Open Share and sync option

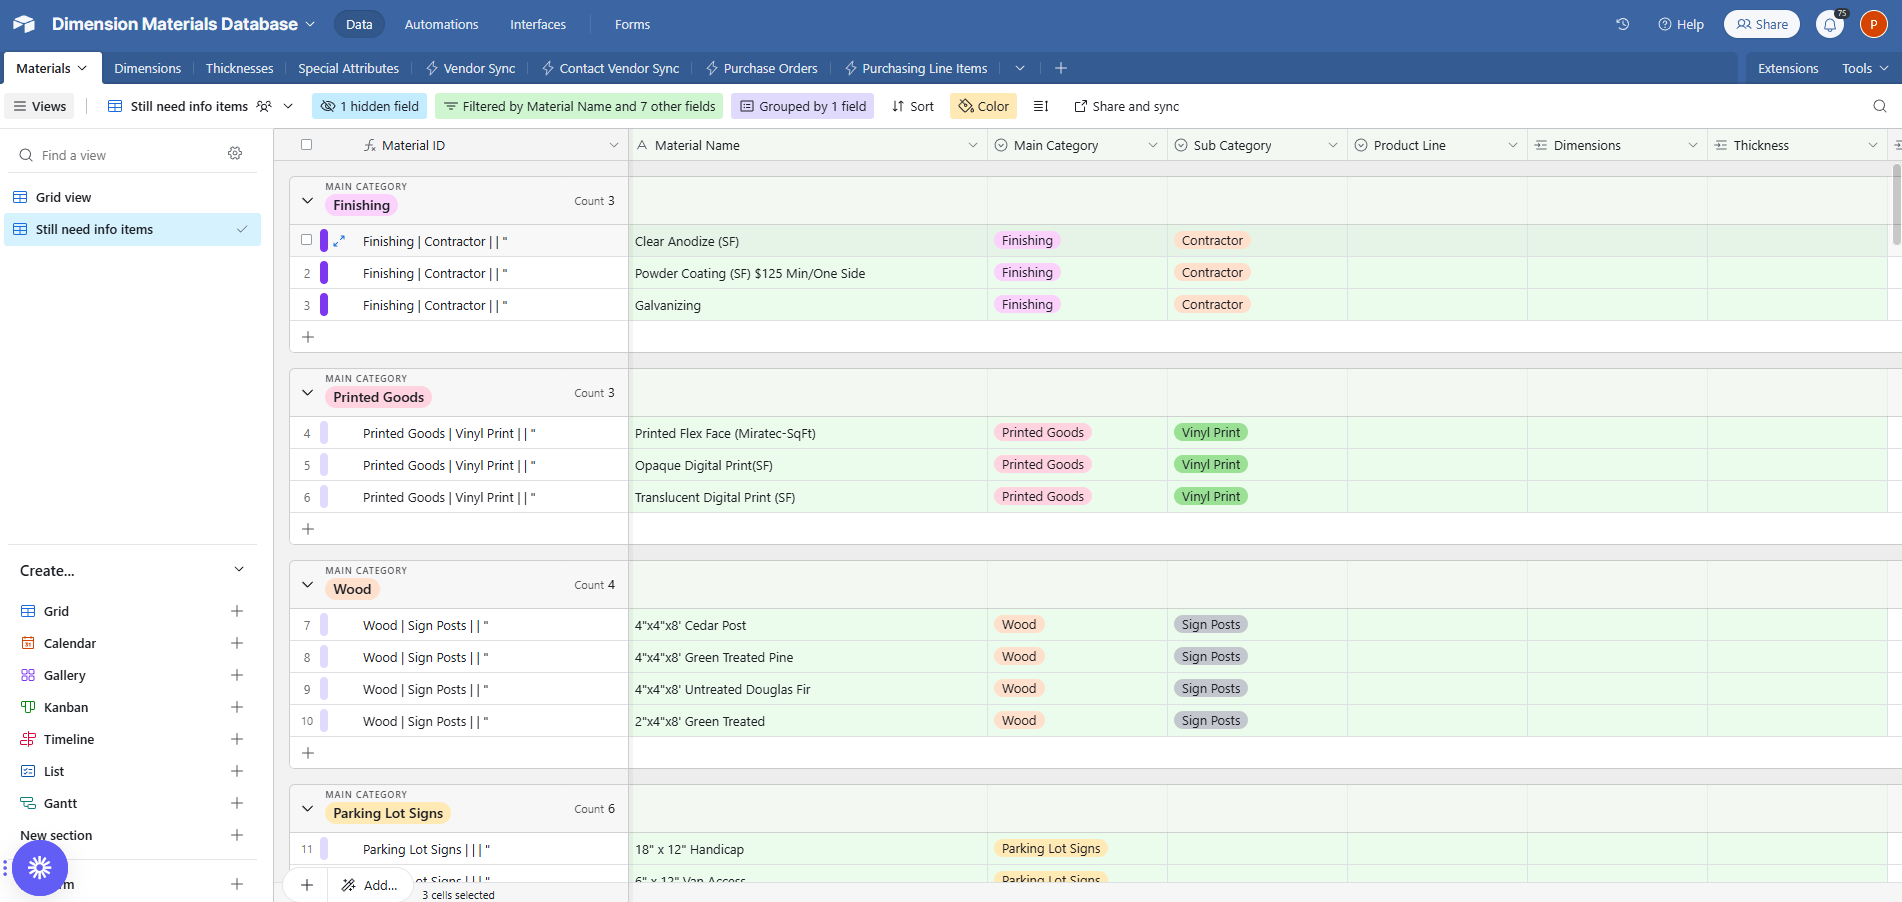[1126, 106]
